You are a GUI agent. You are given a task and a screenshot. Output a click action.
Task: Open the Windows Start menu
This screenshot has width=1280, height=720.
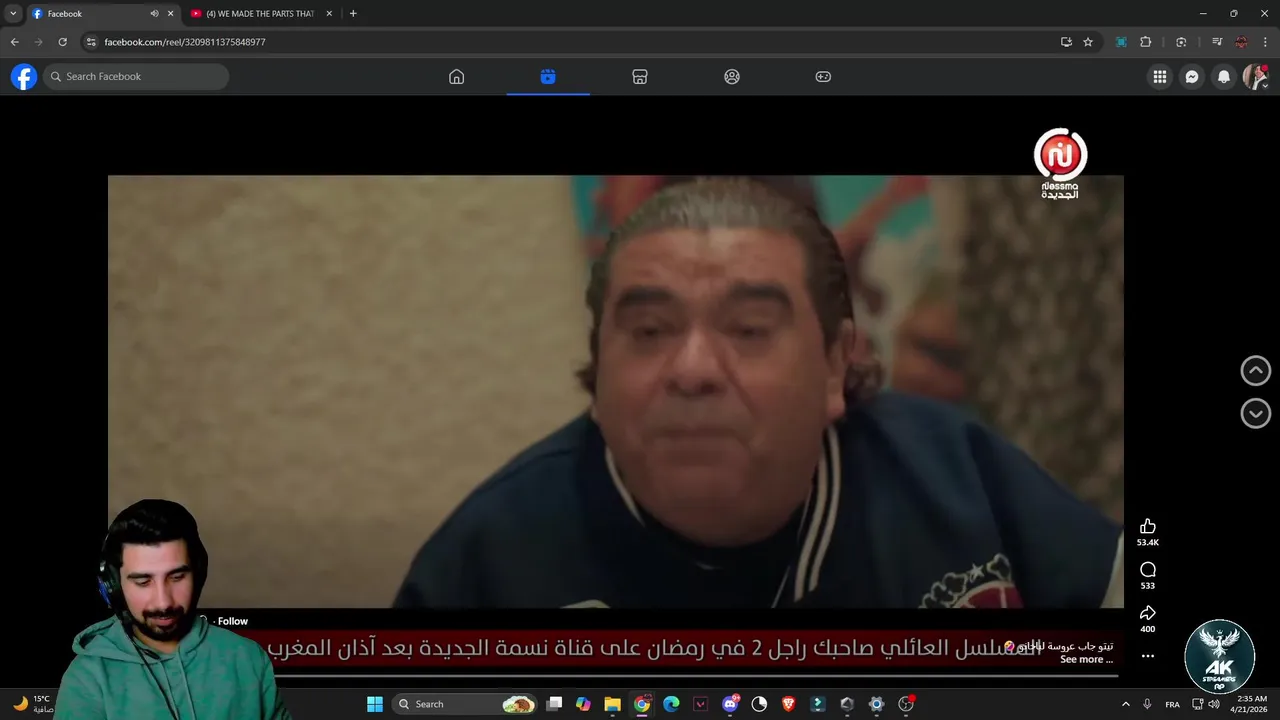click(375, 704)
